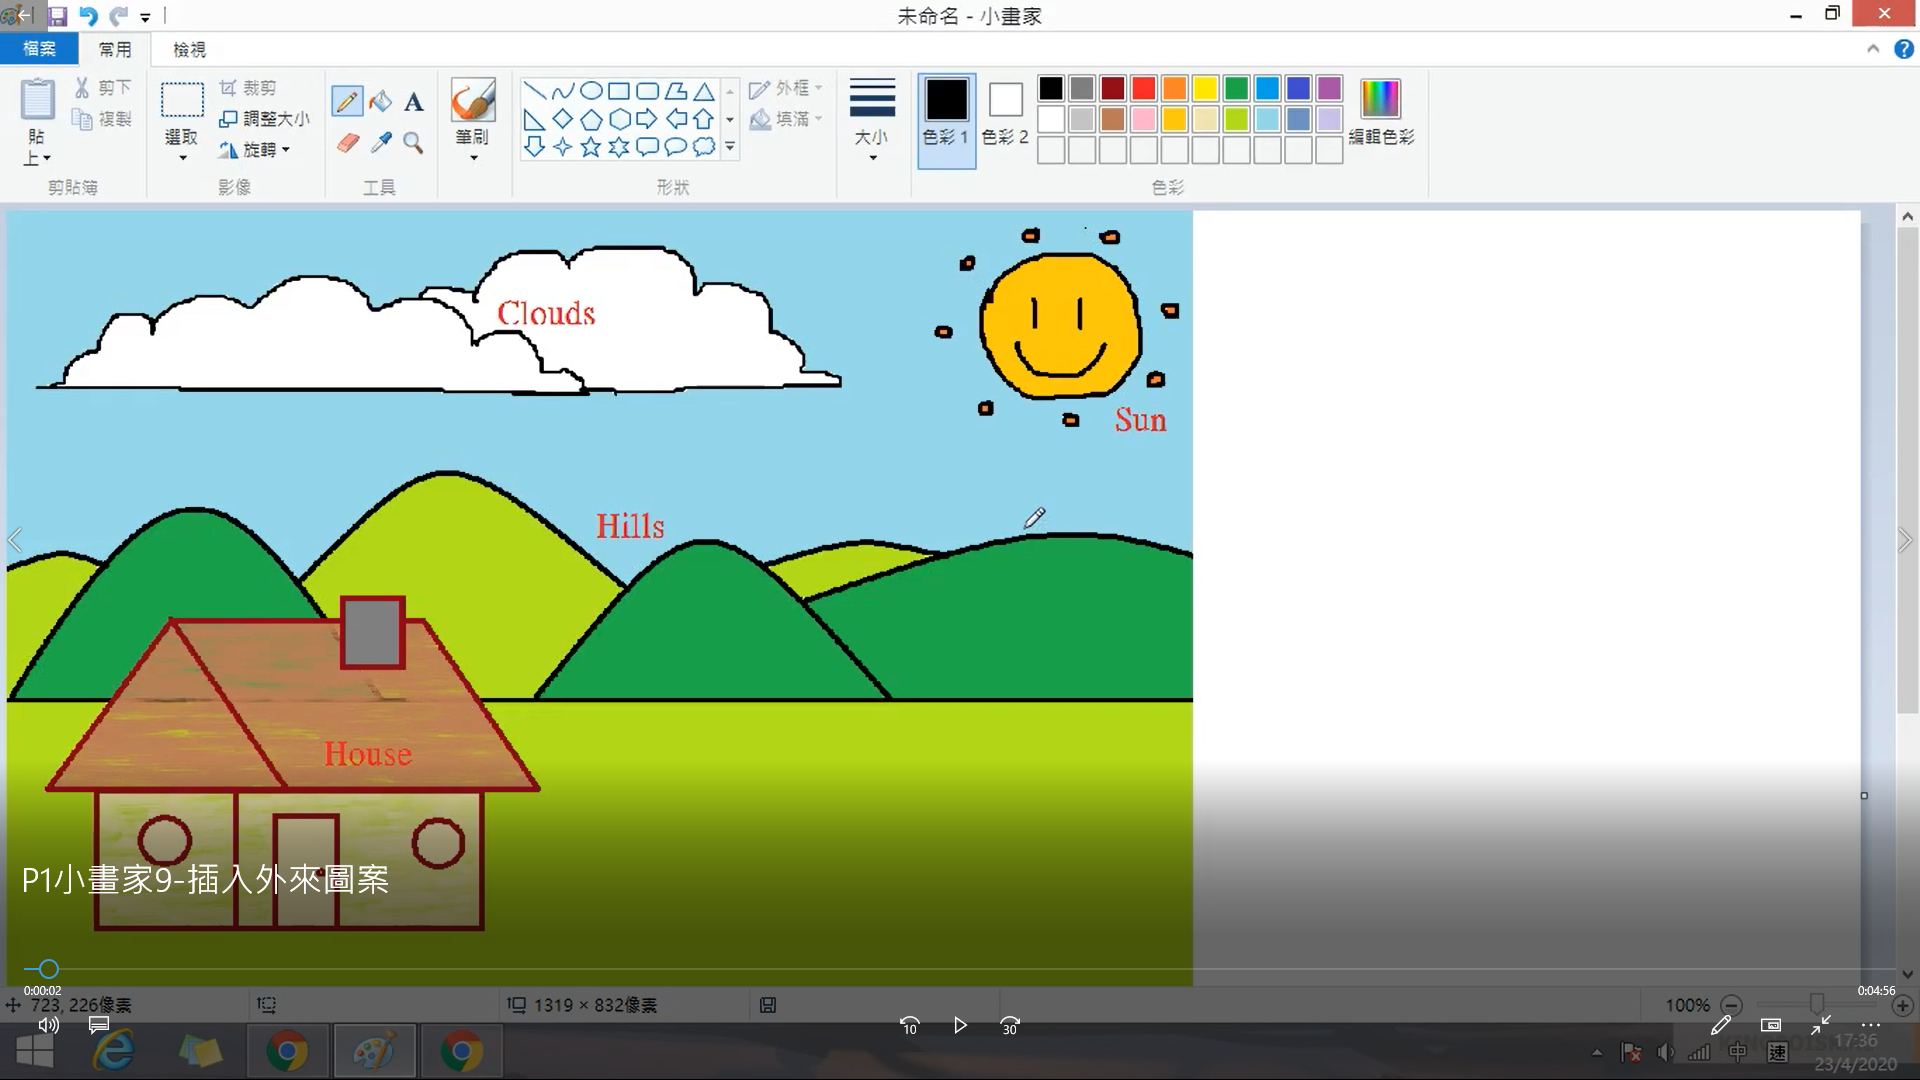Click the video progress bar knob

[x=48, y=969]
